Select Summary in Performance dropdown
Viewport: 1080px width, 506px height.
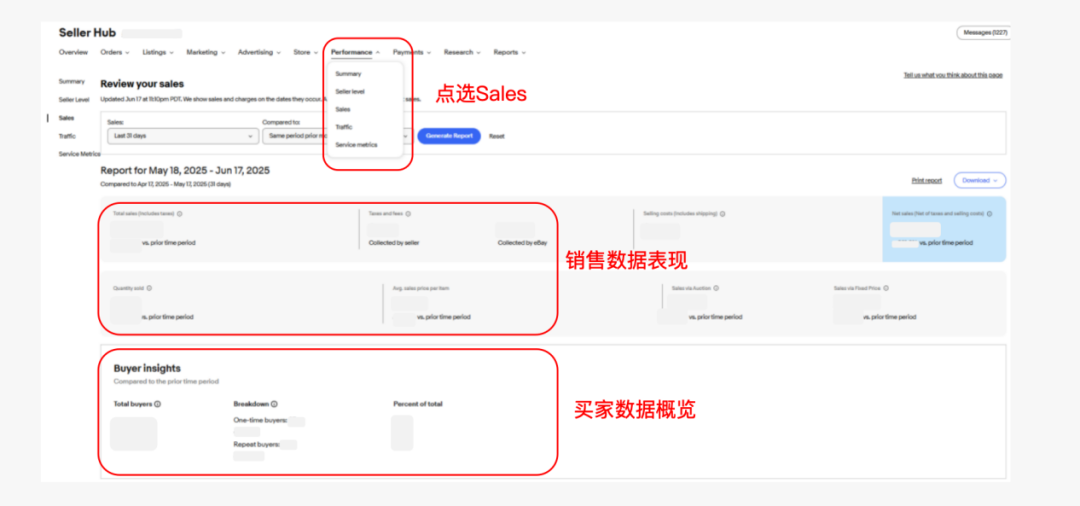pyautogui.click(x=348, y=74)
